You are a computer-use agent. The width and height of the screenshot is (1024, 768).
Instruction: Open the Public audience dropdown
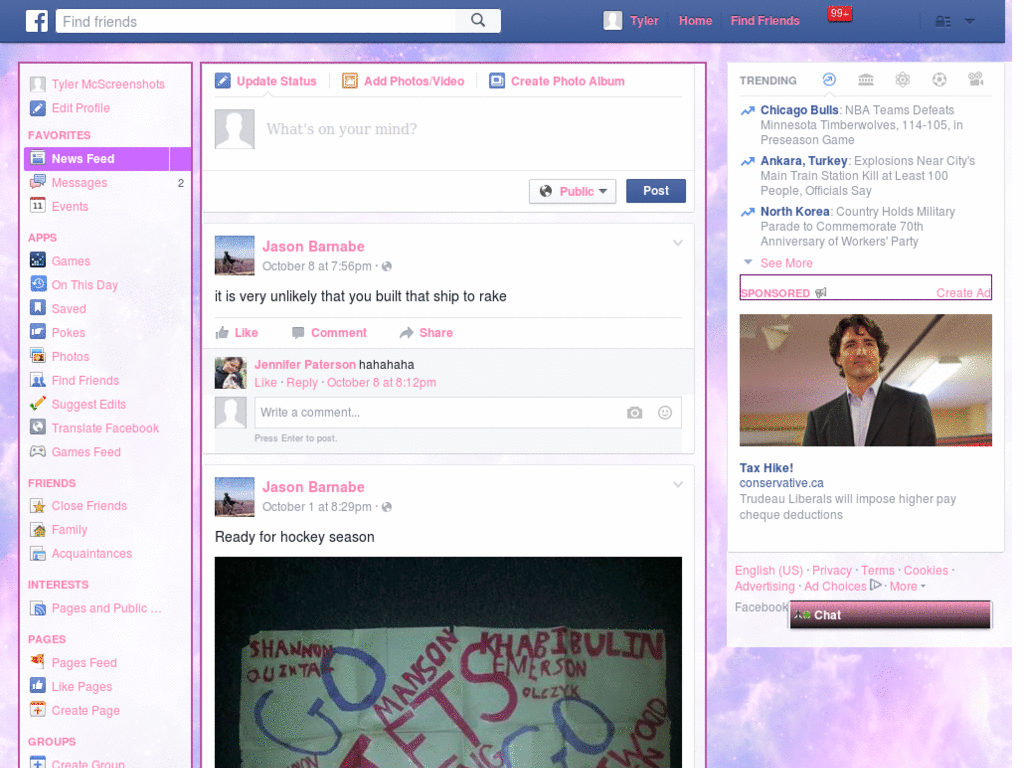(572, 191)
